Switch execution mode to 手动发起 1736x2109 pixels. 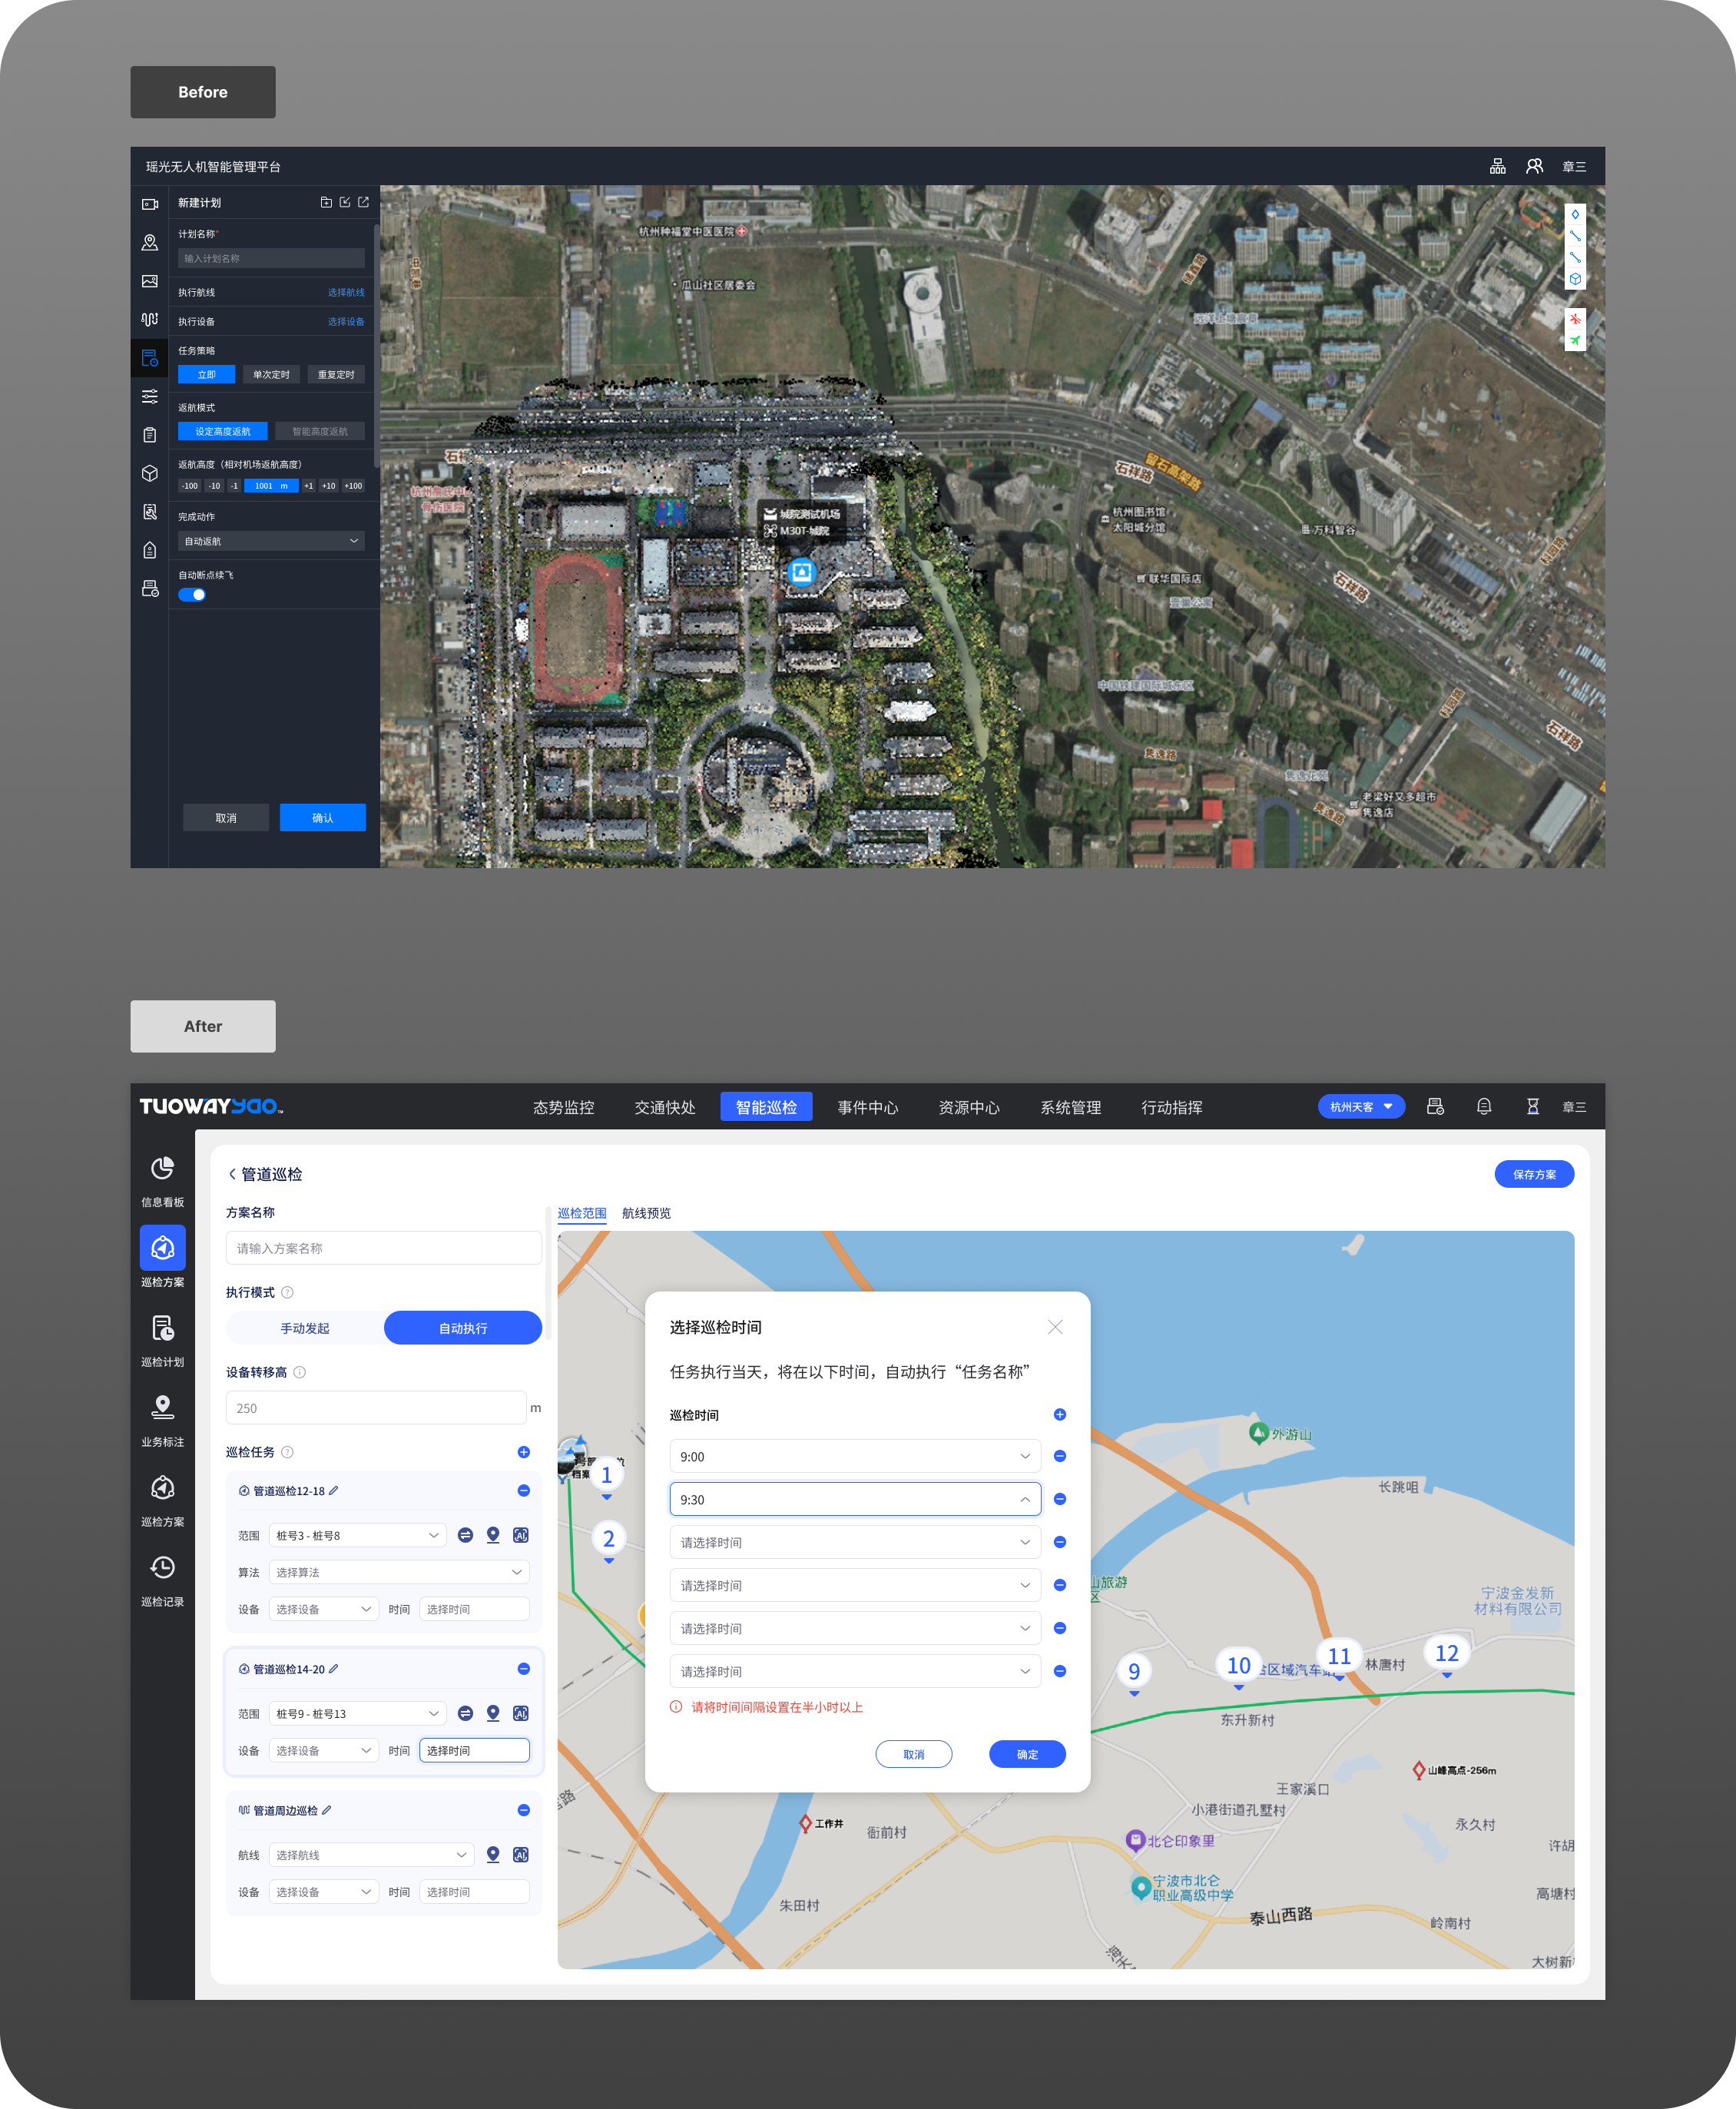[x=305, y=1327]
